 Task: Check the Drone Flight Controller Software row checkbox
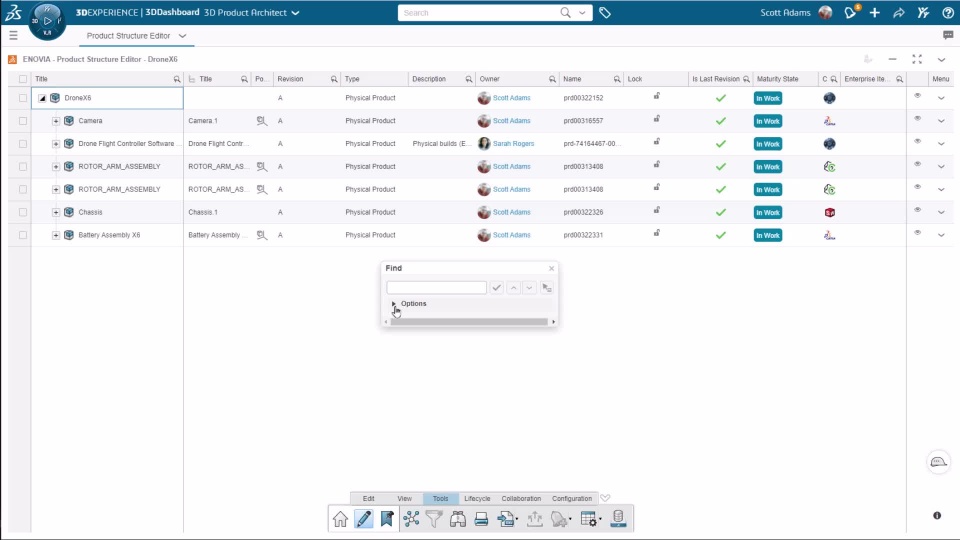[23, 144]
